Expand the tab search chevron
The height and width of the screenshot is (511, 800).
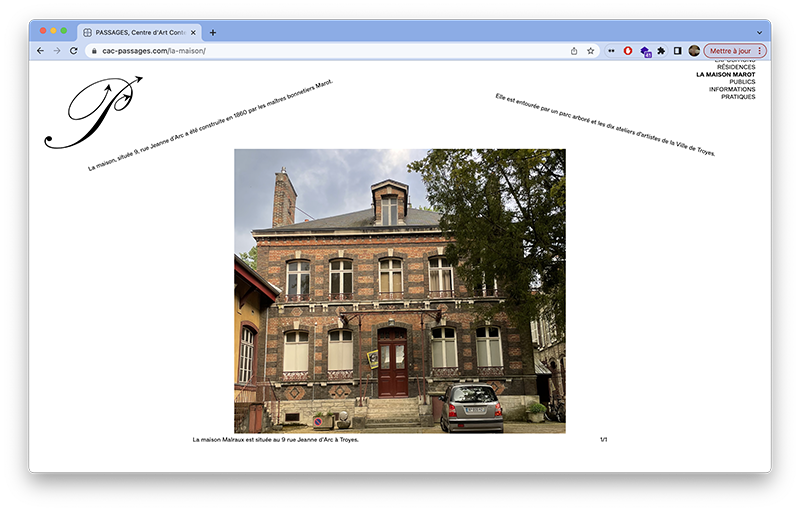pos(759,32)
